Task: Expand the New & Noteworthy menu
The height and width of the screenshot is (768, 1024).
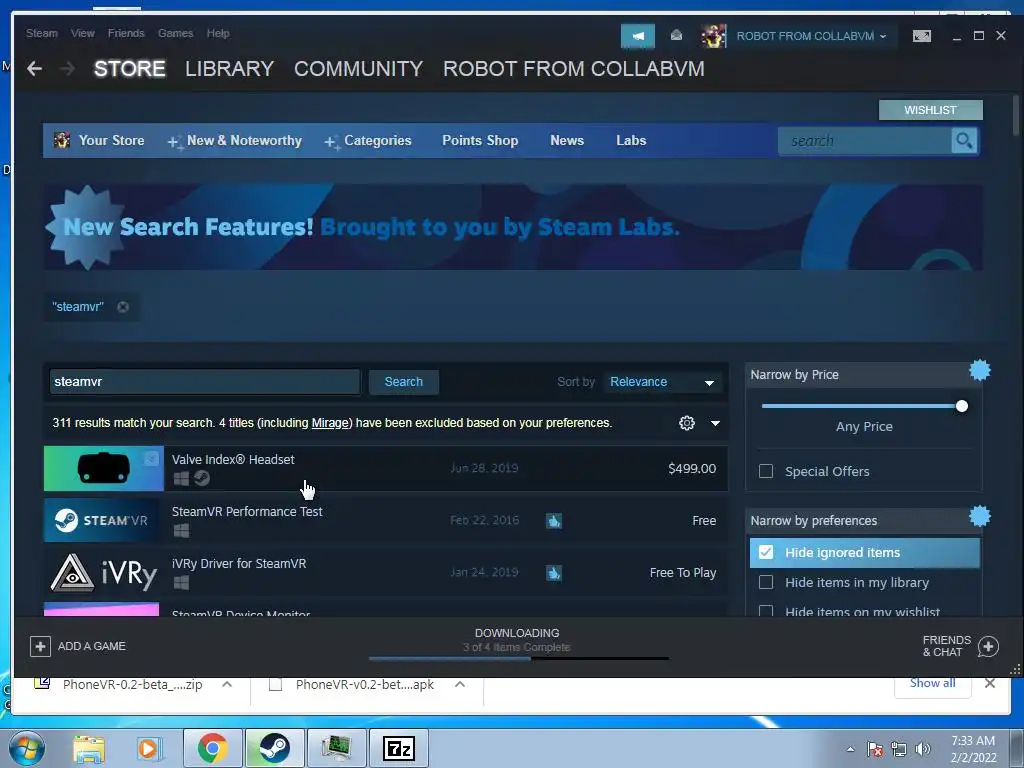Action: [x=235, y=140]
